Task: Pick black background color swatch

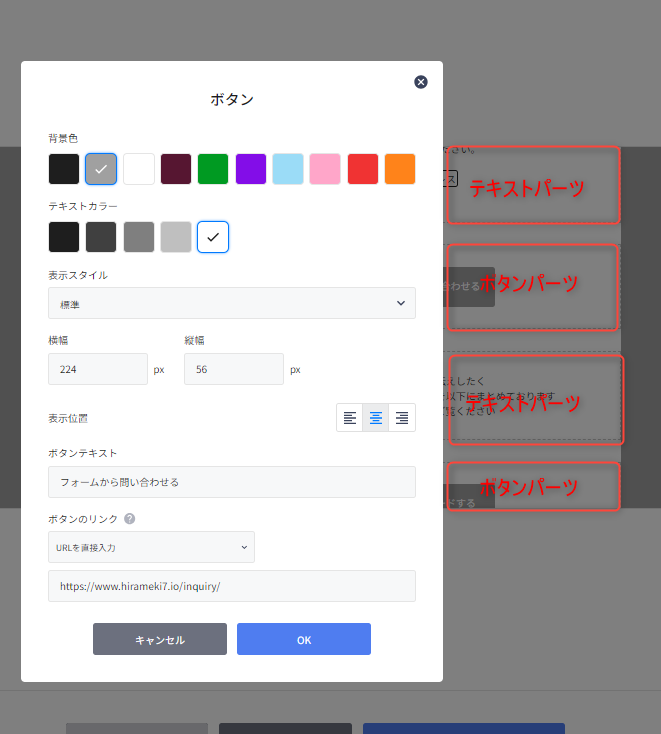Action: (x=64, y=169)
